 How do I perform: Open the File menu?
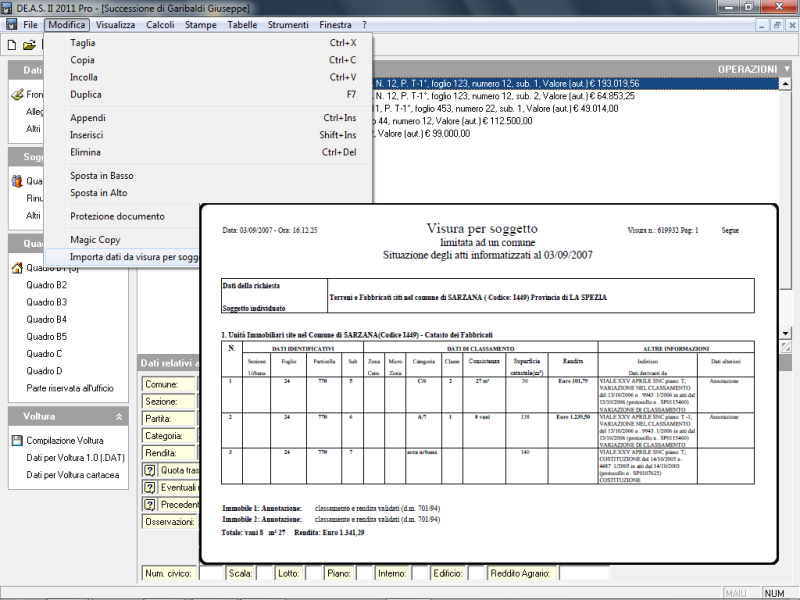pyautogui.click(x=30, y=24)
